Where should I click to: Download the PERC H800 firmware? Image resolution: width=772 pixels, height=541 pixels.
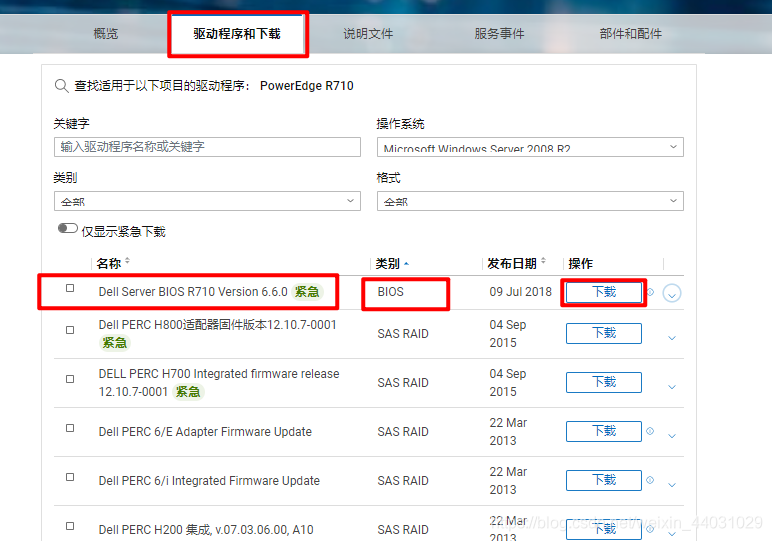click(x=604, y=333)
